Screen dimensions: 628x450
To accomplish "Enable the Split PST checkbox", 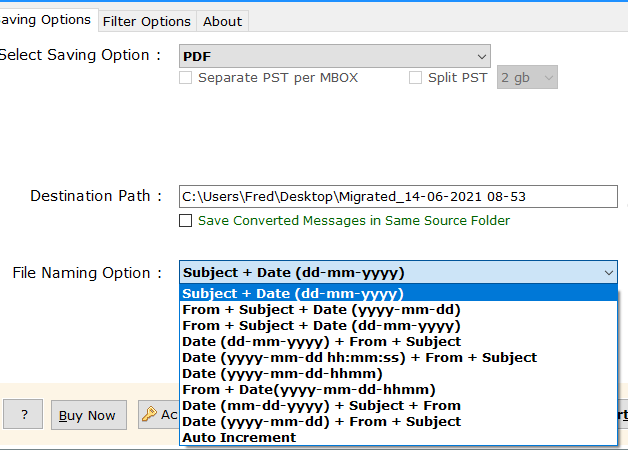I will pos(415,77).
